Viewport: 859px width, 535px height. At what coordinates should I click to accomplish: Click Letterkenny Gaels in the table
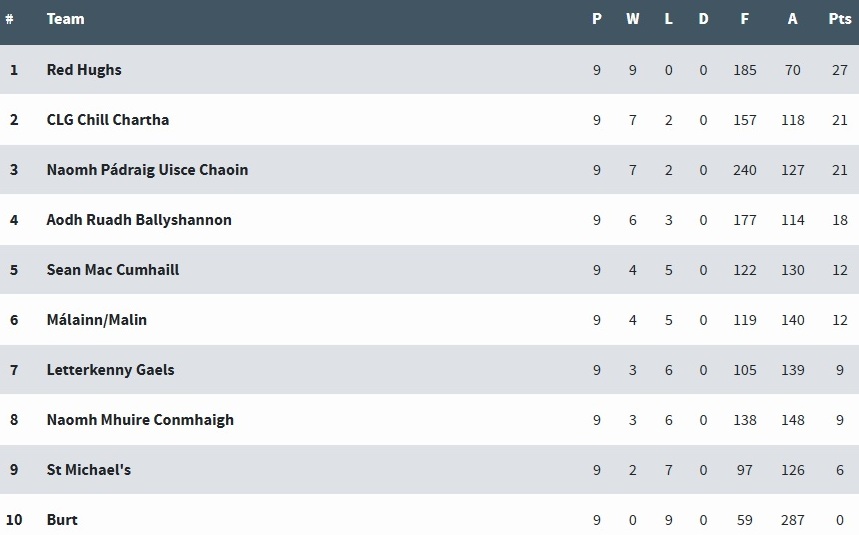[x=110, y=370]
